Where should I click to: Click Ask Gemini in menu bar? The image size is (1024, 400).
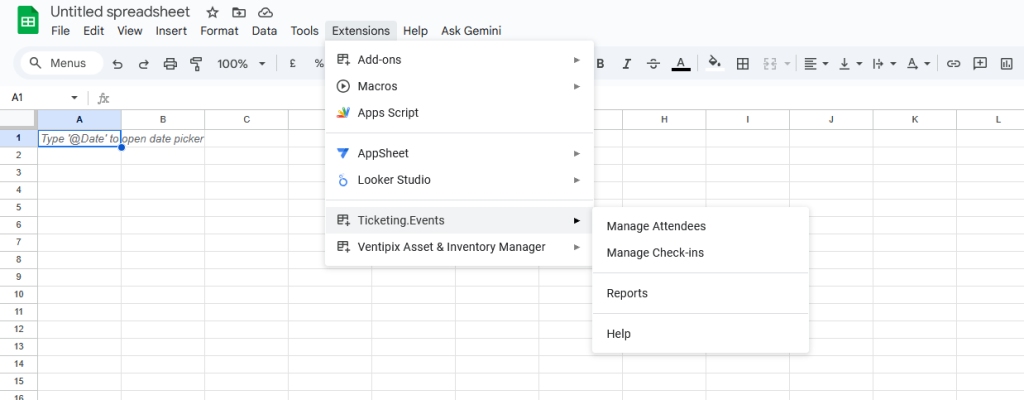[471, 31]
